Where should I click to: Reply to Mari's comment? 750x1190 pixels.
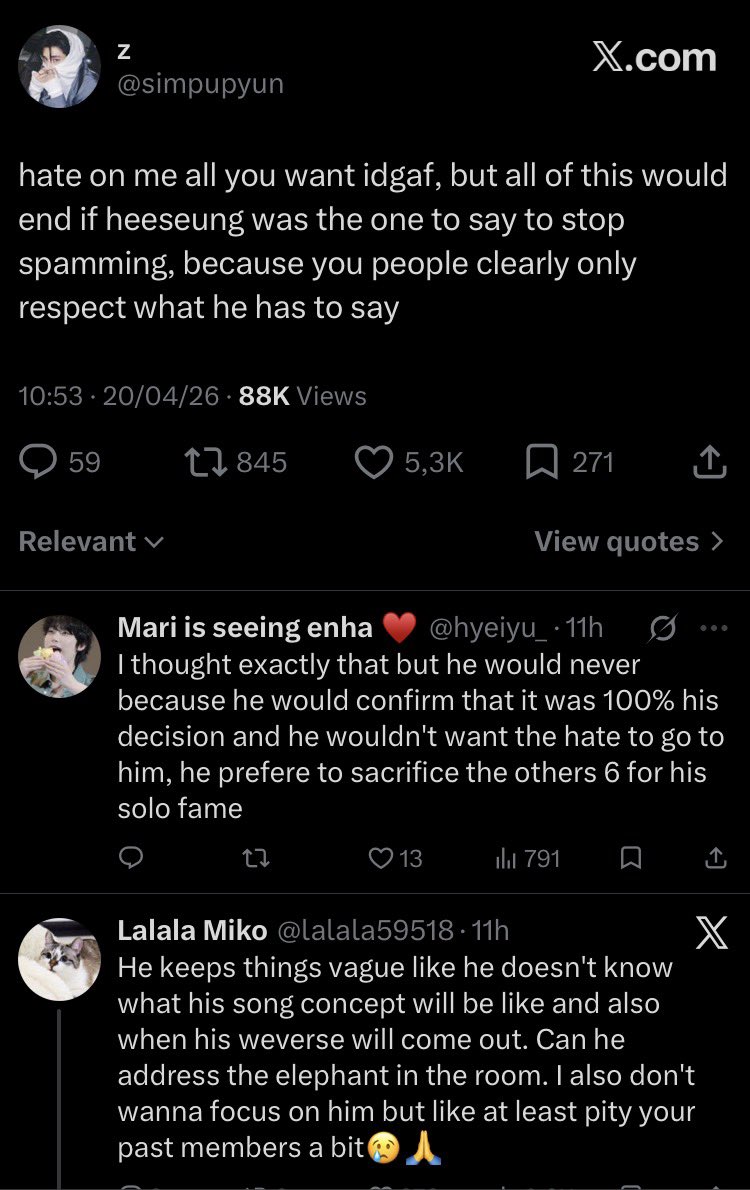click(x=131, y=858)
